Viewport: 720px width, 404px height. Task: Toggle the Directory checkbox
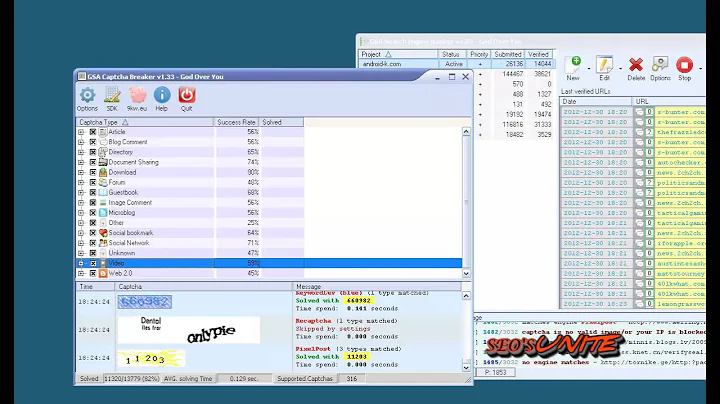click(x=93, y=152)
